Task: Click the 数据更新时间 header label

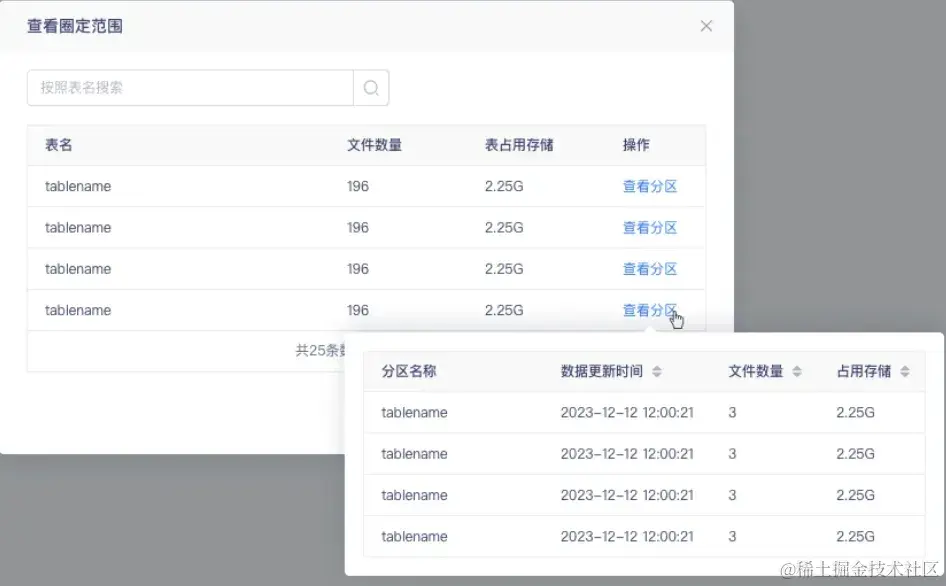Action: (602, 371)
